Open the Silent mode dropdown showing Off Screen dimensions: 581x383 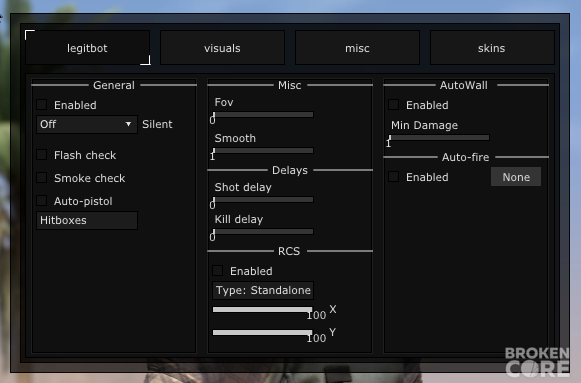click(x=87, y=124)
